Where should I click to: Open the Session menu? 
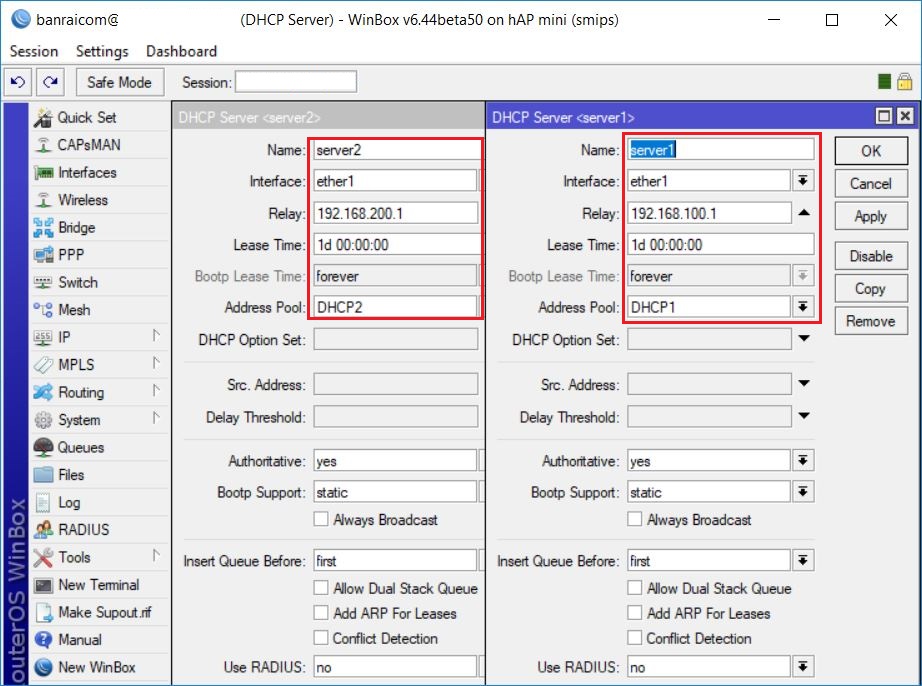pyautogui.click(x=34, y=52)
